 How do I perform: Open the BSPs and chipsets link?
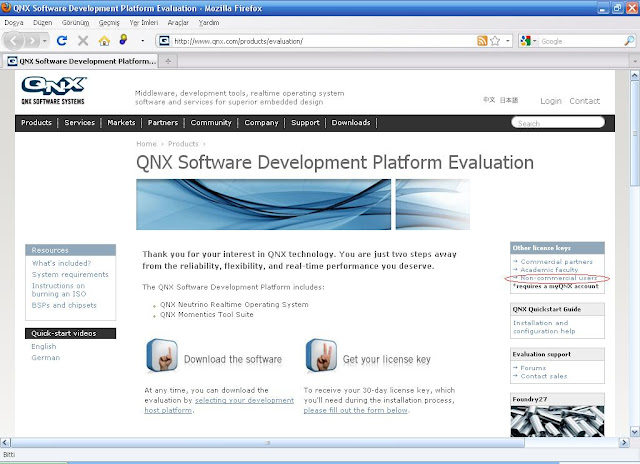pos(64,305)
